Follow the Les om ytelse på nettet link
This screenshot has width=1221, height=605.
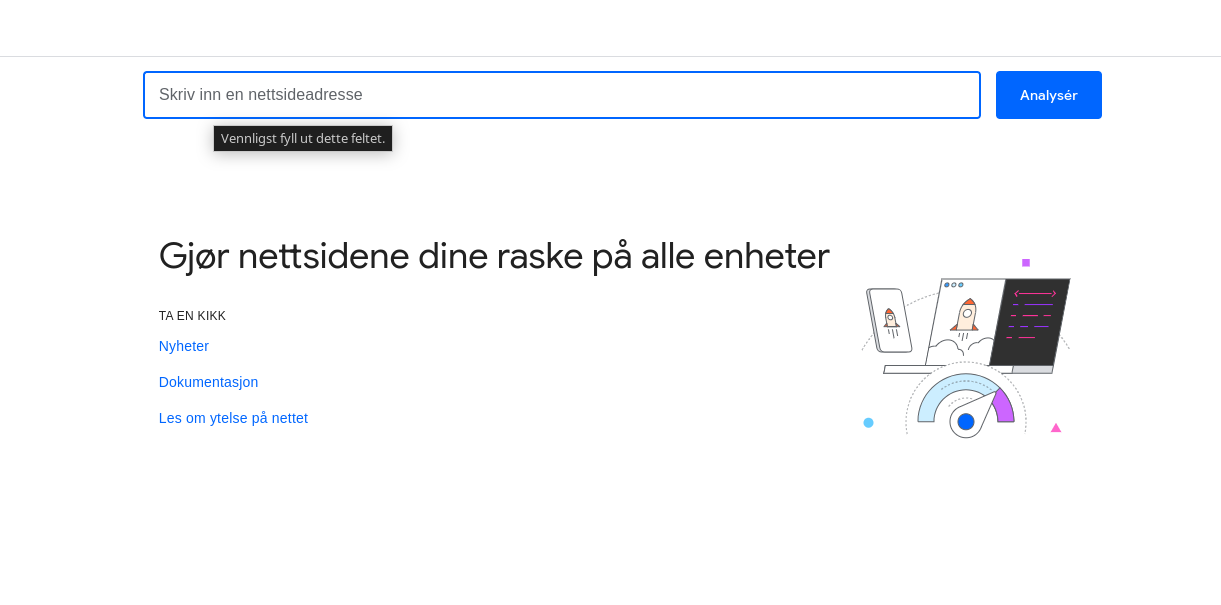pyautogui.click(x=233, y=418)
